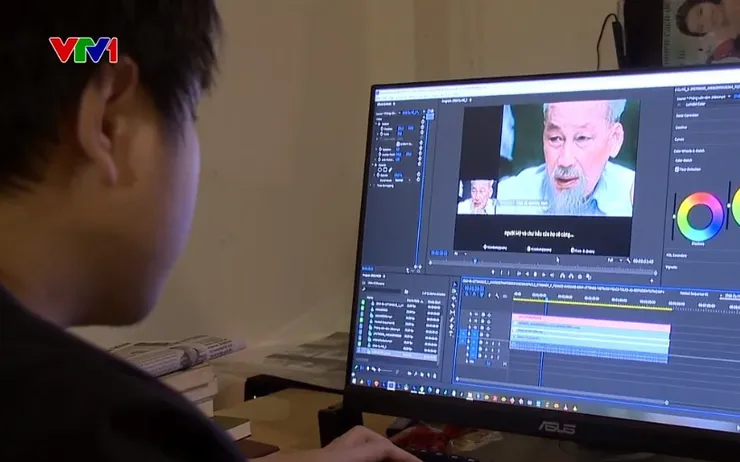This screenshot has width=740, height=462.
Task: Toggle Opacity stopwatch animation
Action: (378, 175)
